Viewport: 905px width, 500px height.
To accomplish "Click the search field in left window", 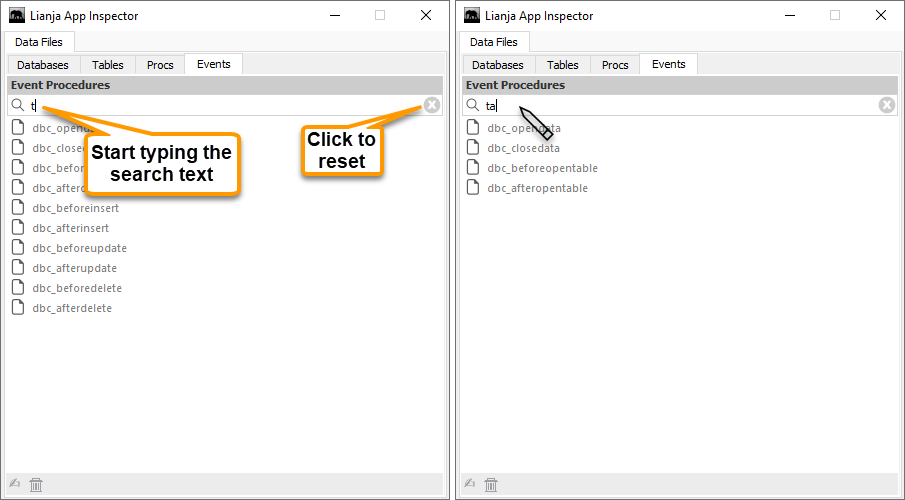I will tap(220, 105).
